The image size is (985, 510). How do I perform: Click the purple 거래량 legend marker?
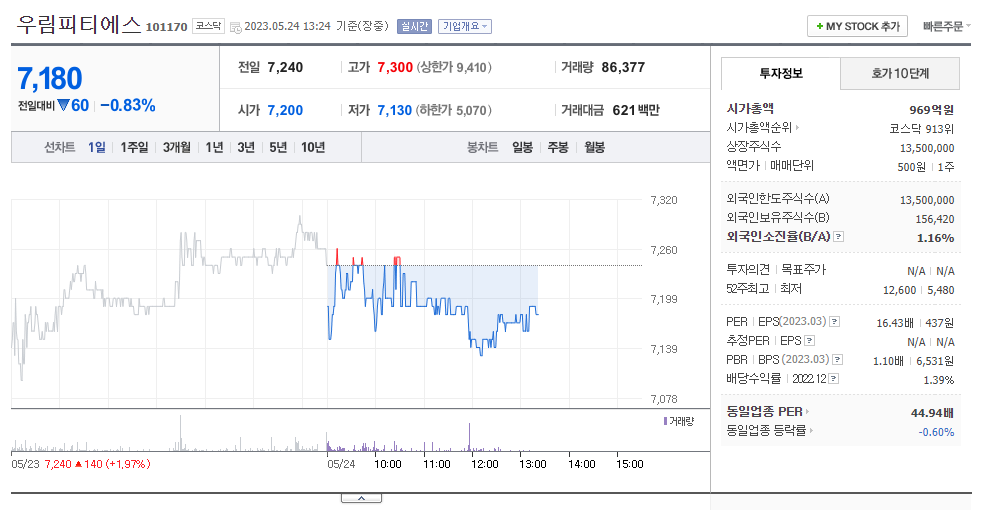click(x=665, y=421)
